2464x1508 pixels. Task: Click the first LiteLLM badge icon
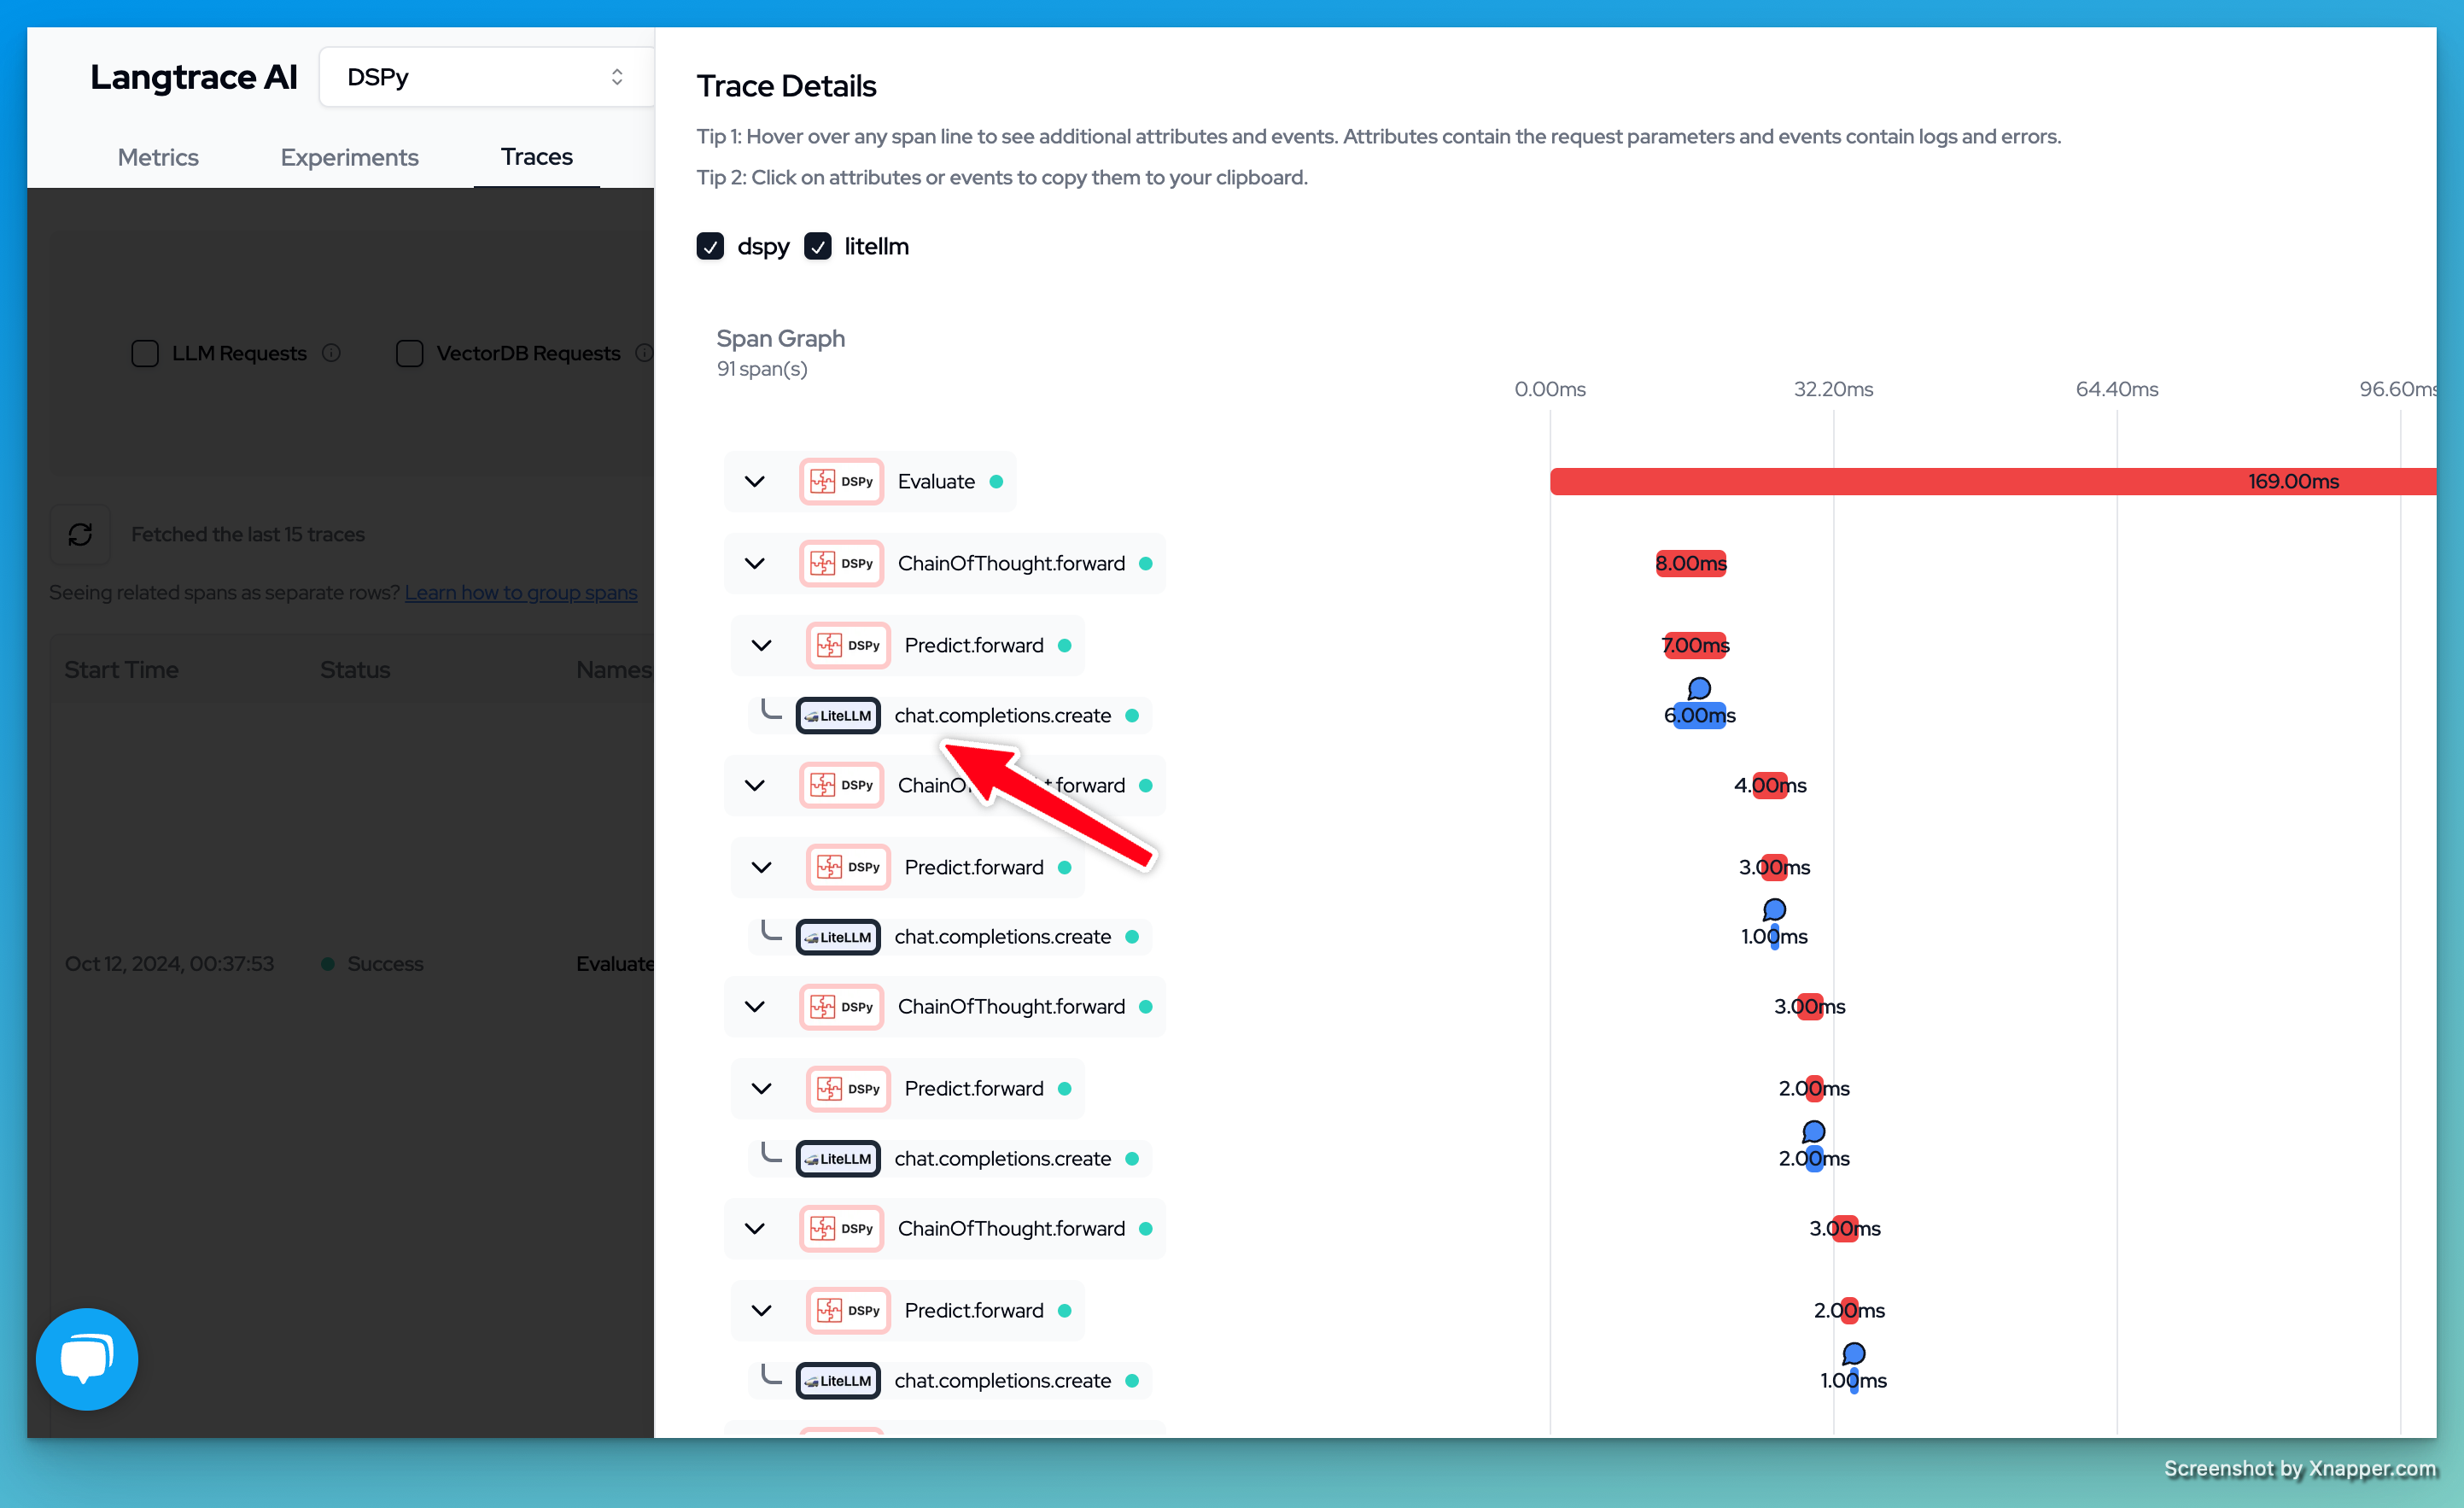click(x=838, y=716)
